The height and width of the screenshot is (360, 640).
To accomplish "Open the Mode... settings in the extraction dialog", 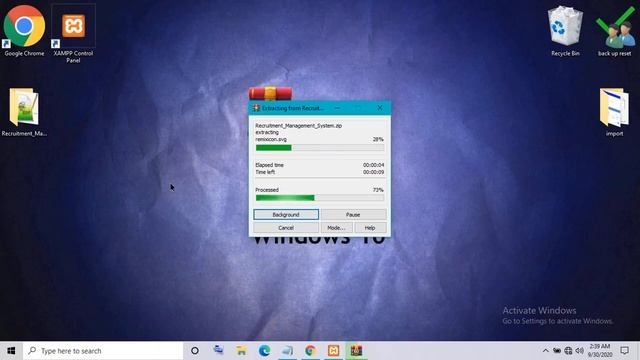I will coord(336,228).
